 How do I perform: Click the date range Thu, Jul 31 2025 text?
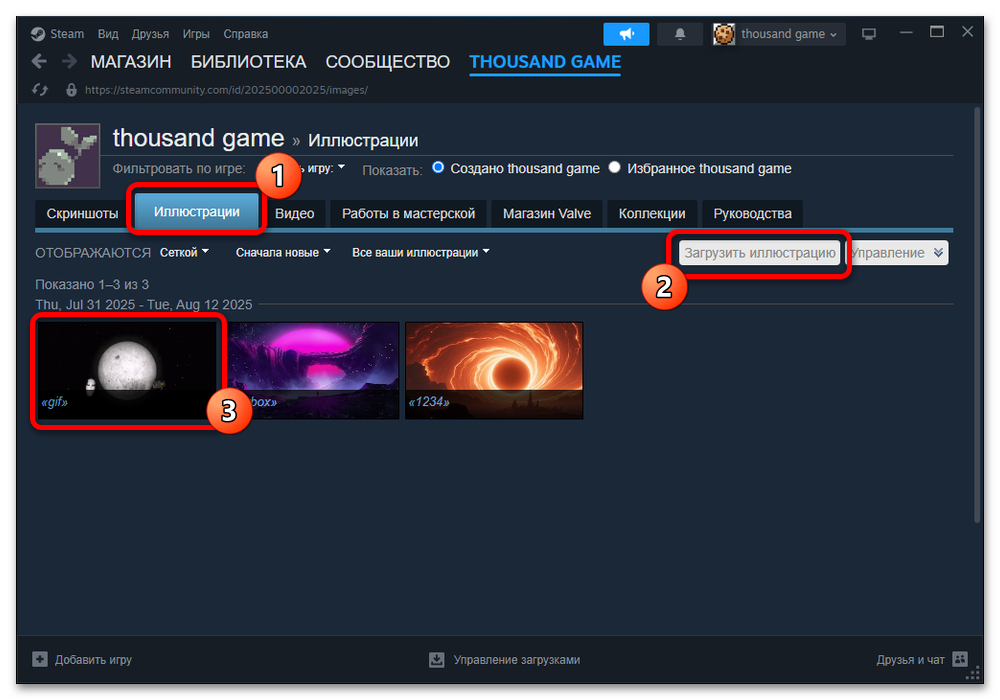pyautogui.click(x=143, y=305)
